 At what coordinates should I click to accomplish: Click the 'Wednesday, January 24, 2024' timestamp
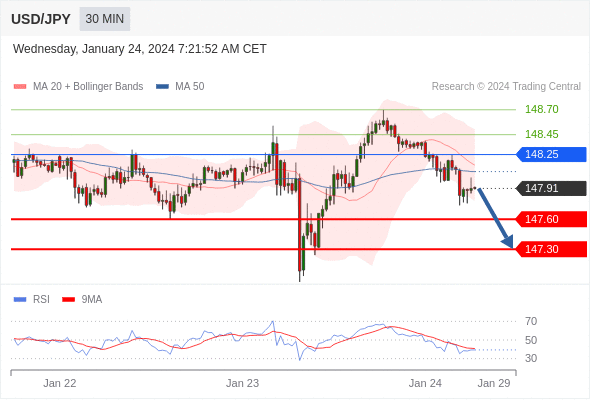coord(140,49)
